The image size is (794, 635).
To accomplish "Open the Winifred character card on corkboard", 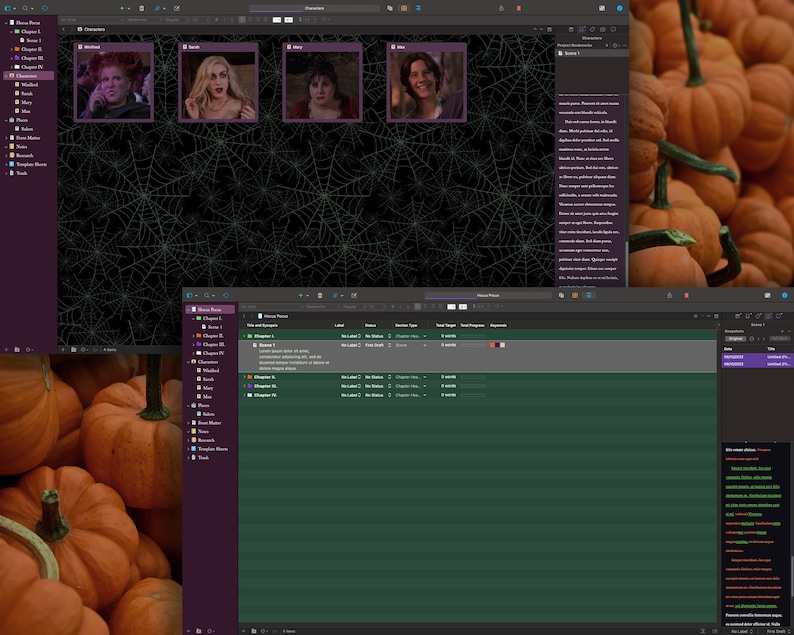I will coord(113,83).
